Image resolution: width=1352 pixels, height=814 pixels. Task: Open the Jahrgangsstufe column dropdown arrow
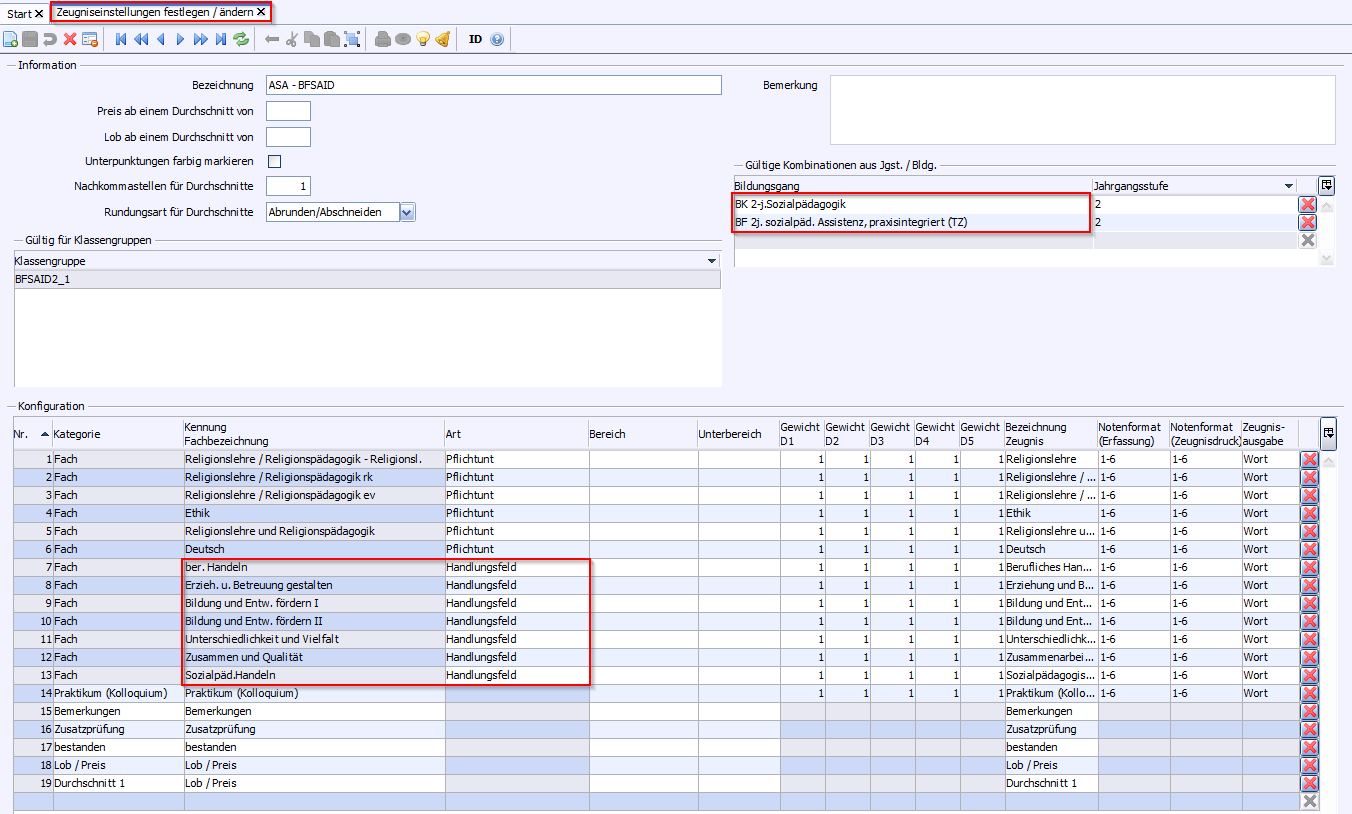click(x=1289, y=186)
